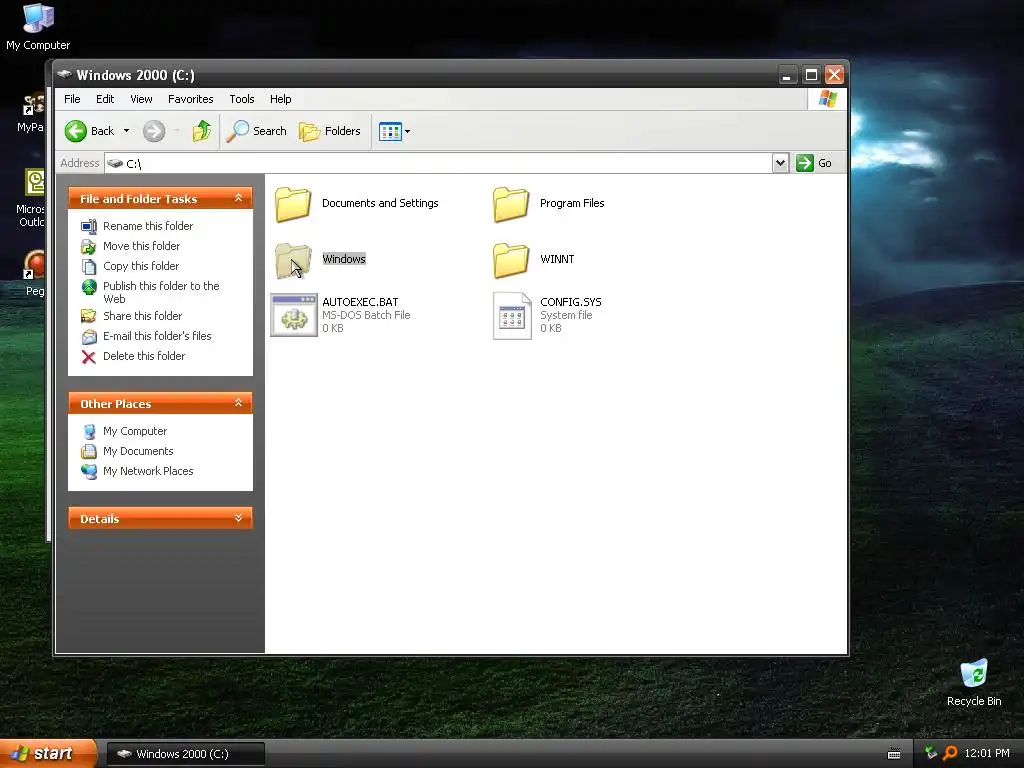The image size is (1024, 768).
Task: Open the Tools menu
Action: pyautogui.click(x=242, y=99)
